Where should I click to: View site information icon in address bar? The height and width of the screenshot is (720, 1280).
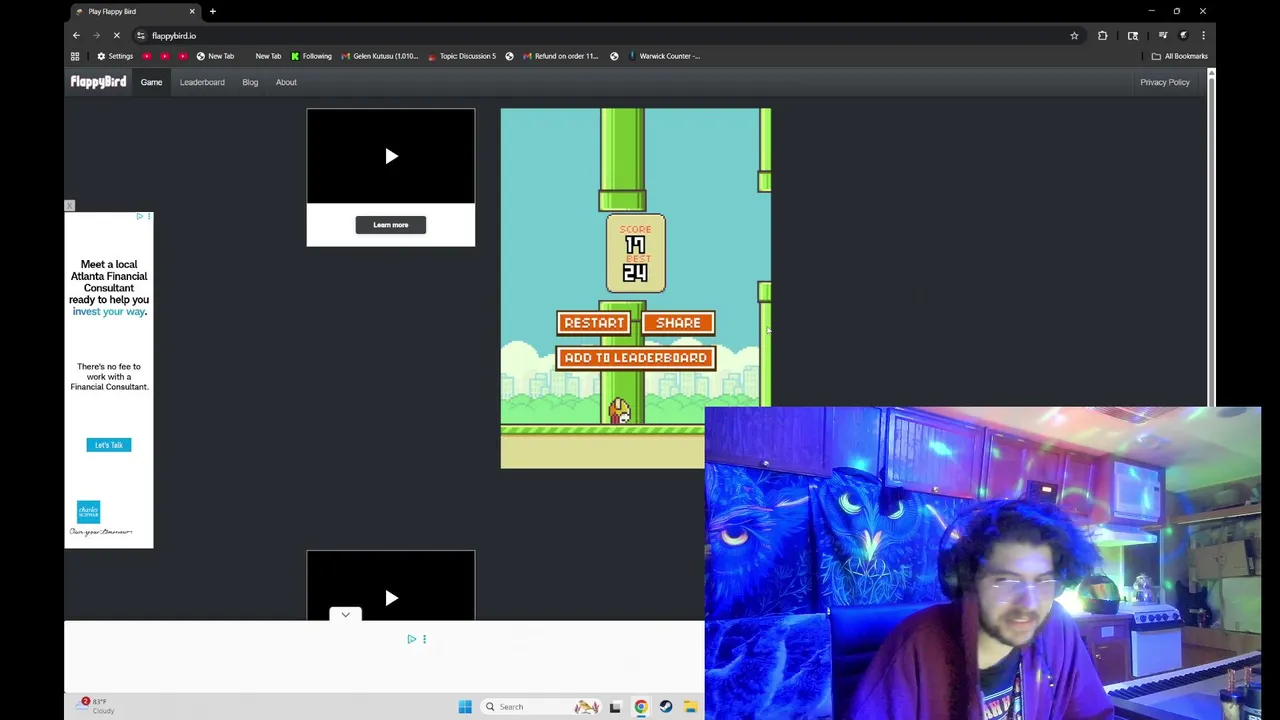(x=141, y=36)
